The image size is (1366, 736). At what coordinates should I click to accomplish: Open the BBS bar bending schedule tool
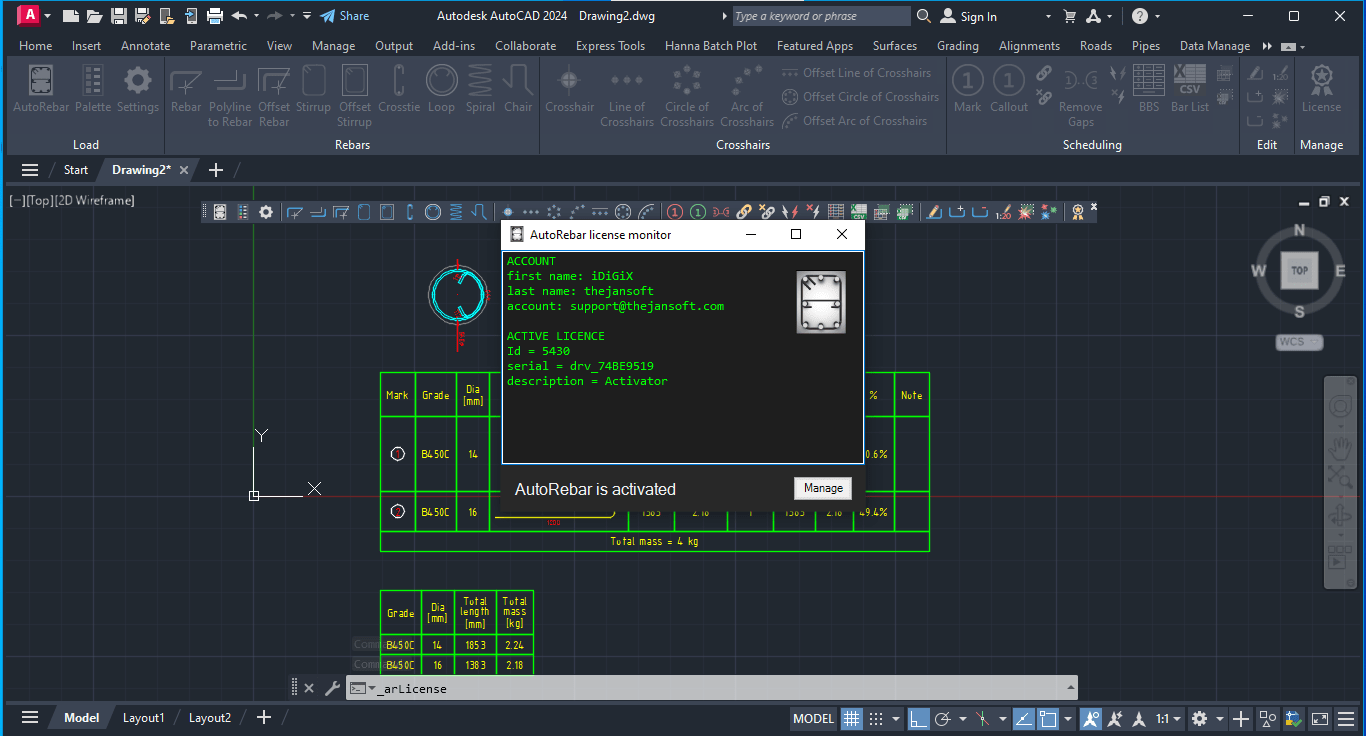pos(1149,89)
